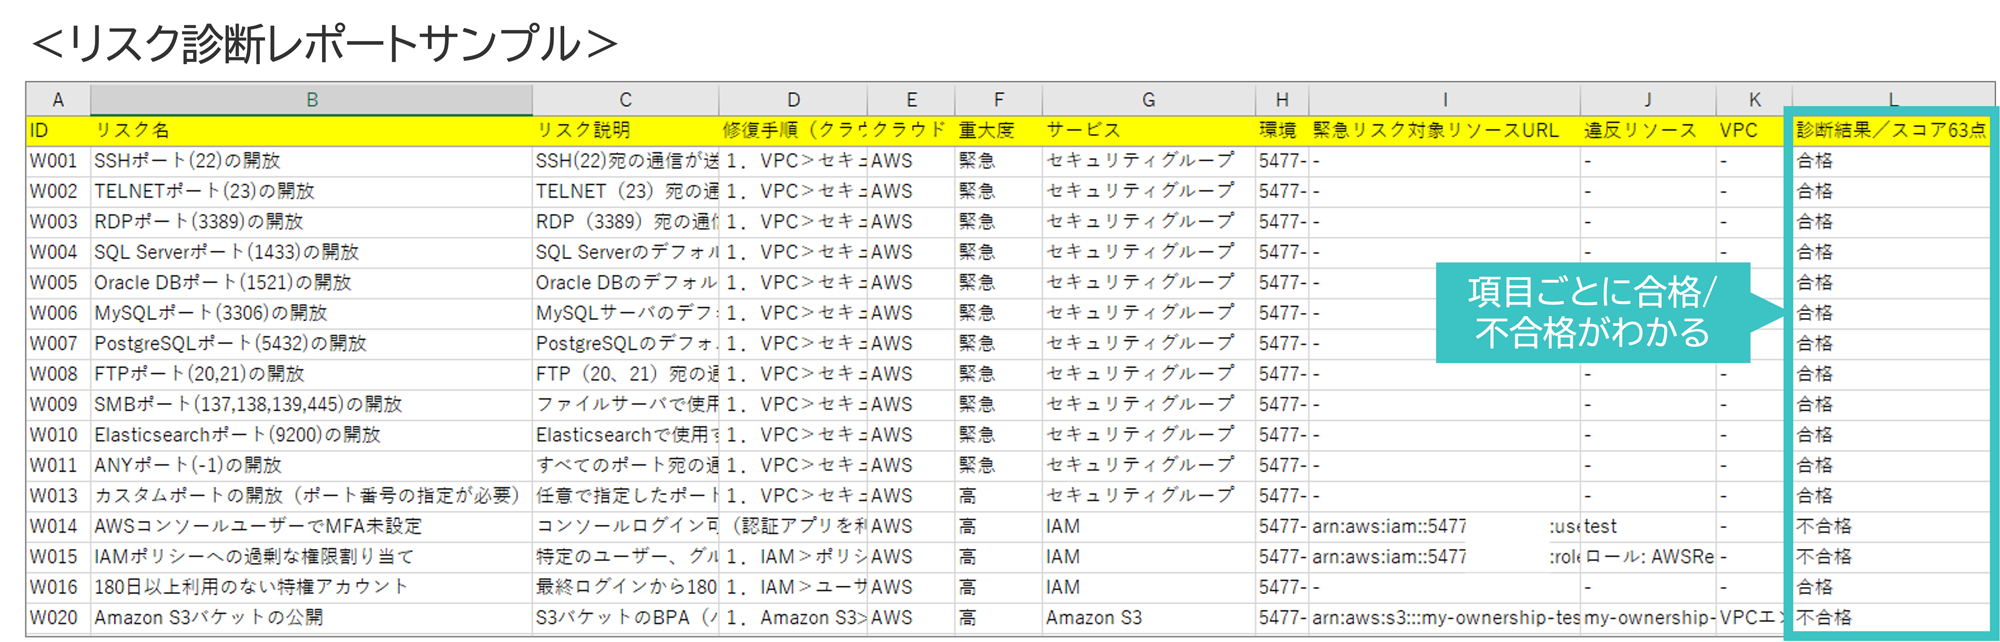Screen dimensions: 2000x642
Task: Click the 'test' violation resource cell in row W014
Action: point(1648,527)
